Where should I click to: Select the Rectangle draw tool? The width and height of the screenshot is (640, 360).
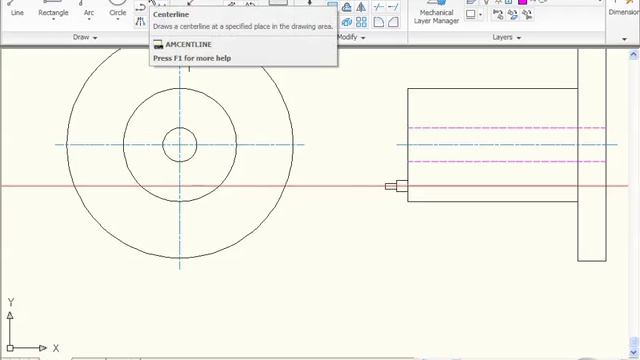53,9
